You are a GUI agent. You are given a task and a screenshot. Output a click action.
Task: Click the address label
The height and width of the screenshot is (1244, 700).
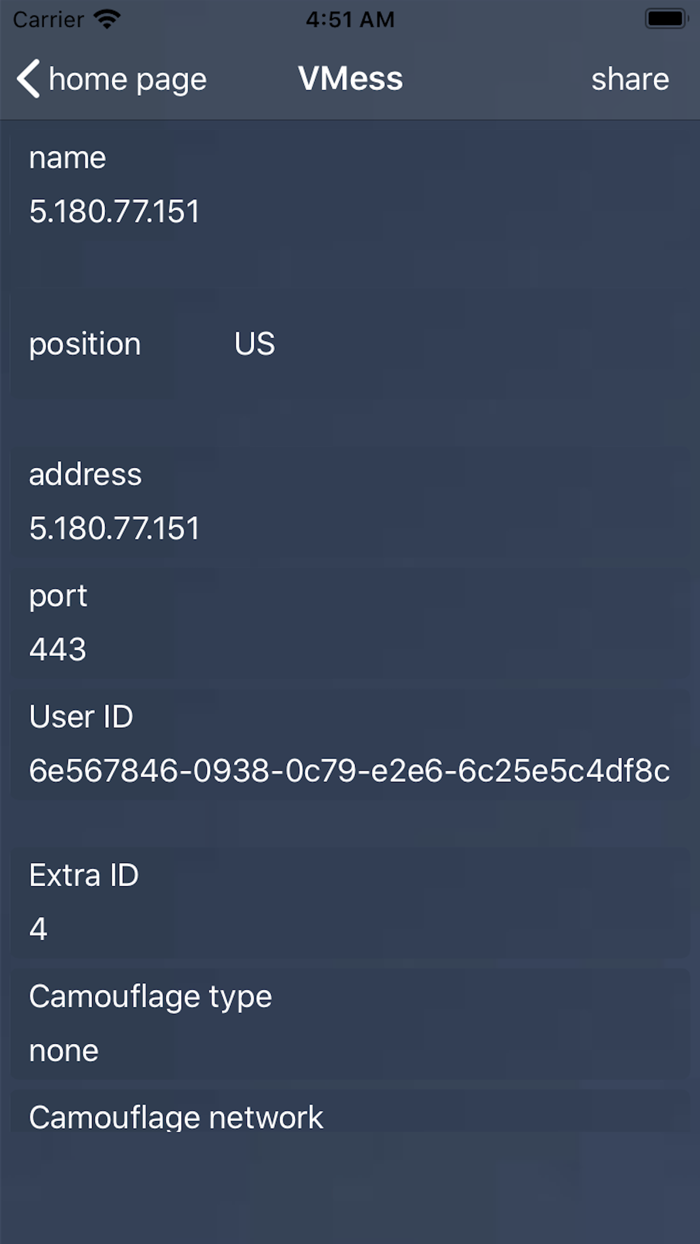click(85, 474)
